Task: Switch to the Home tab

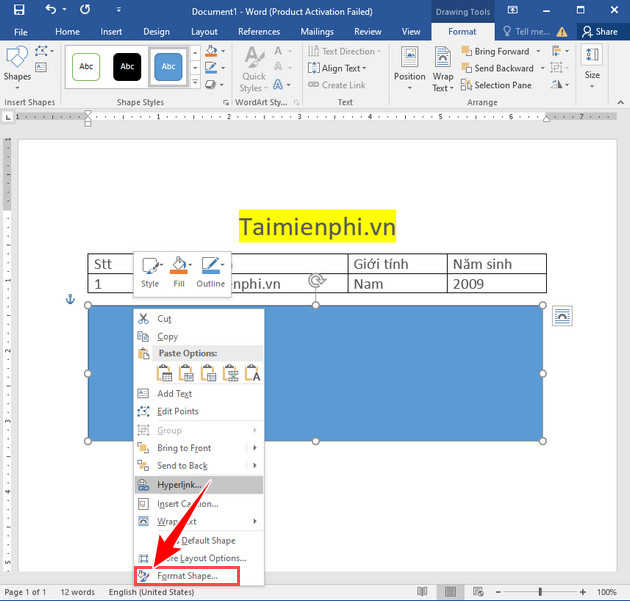Action: coord(68,32)
